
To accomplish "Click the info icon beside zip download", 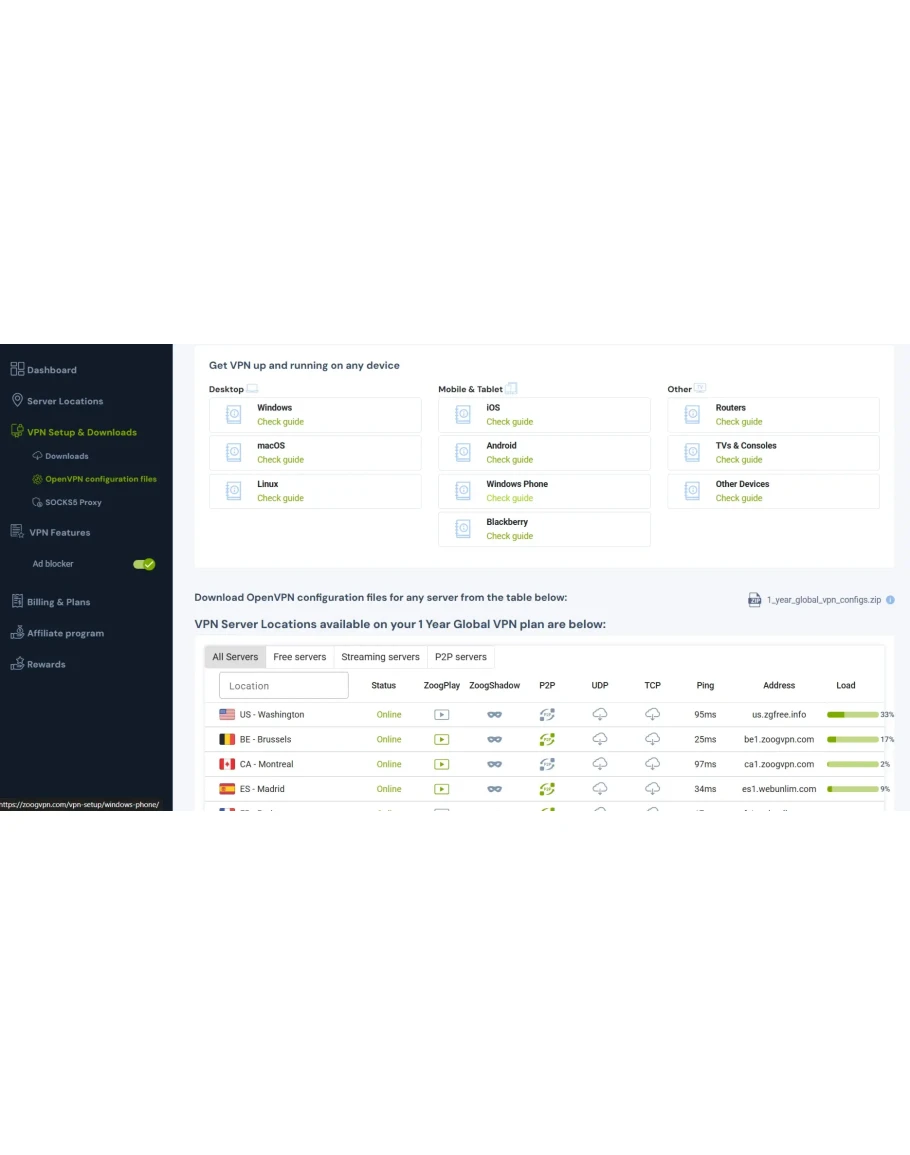I will (890, 600).
